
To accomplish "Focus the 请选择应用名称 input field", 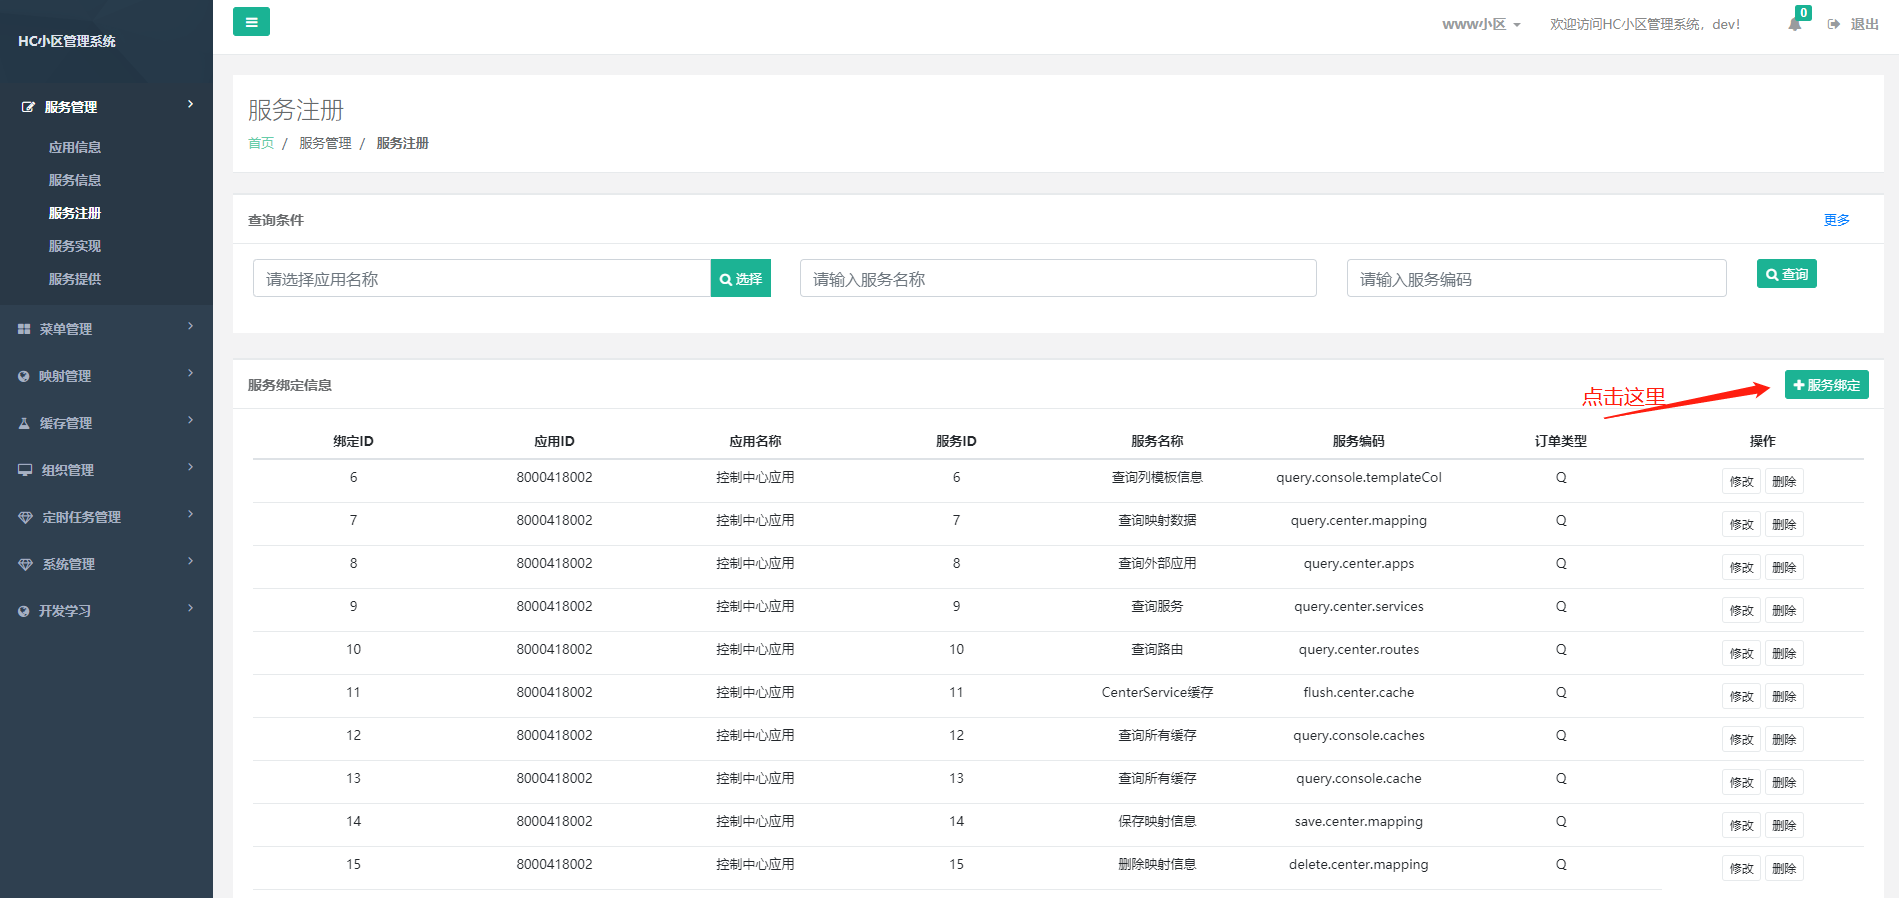I will click(482, 279).
